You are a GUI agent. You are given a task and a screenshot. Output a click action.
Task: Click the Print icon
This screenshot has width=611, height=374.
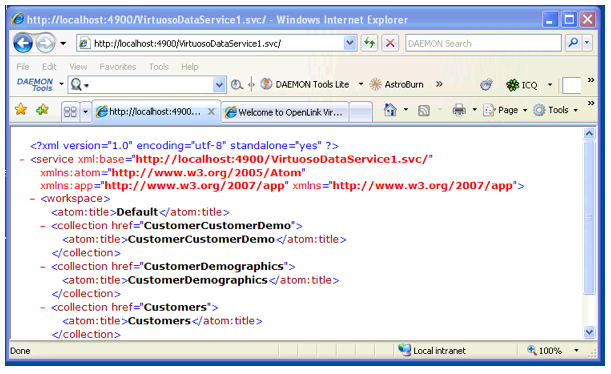point(459,110)
